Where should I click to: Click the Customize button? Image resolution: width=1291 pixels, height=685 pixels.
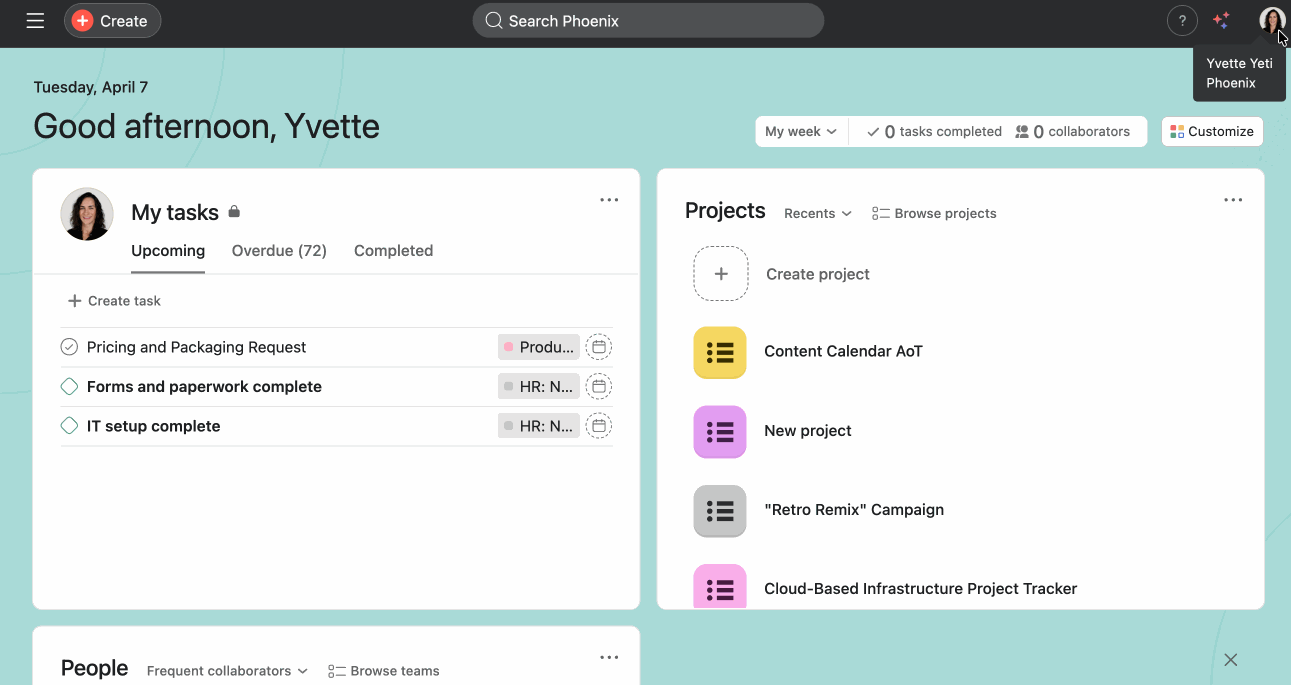pos(1211,132)
